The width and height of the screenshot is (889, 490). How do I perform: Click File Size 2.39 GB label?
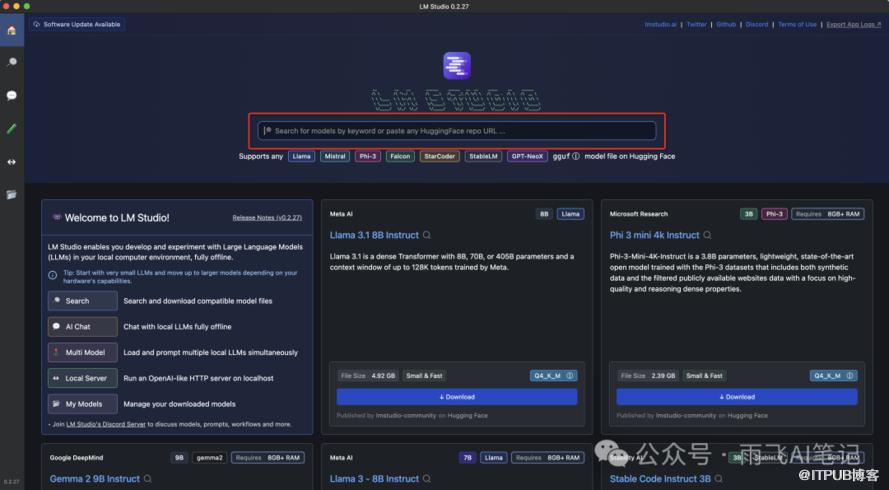[648, 375]
